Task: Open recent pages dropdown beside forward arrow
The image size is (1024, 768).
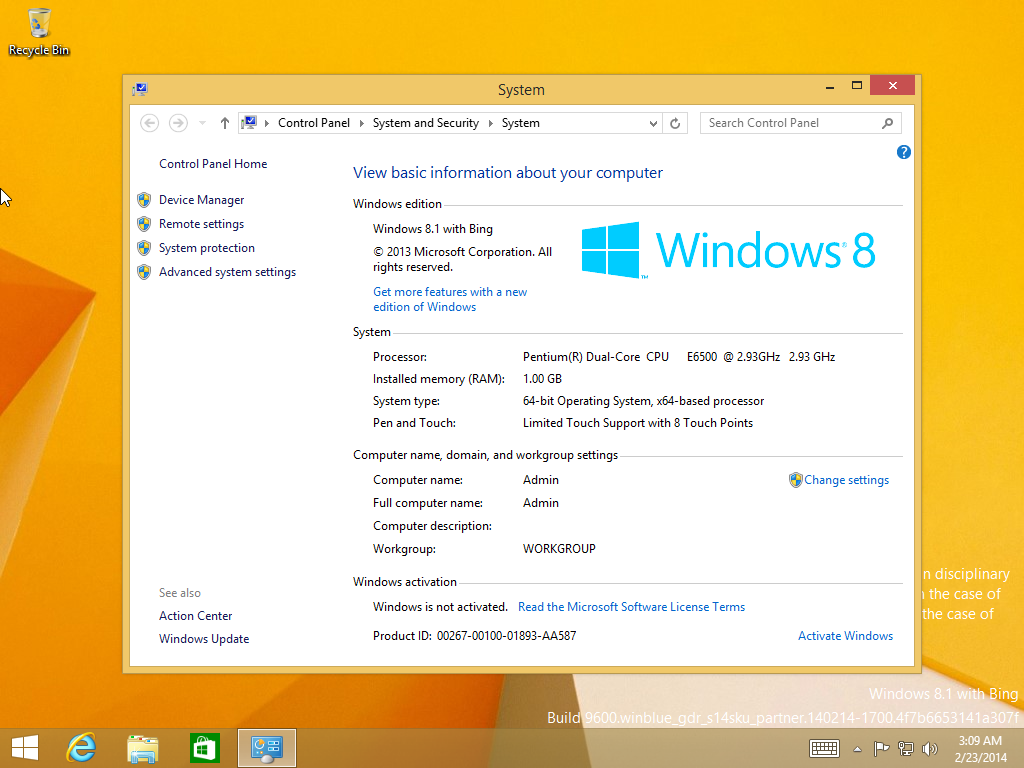Action: [201, 122]
